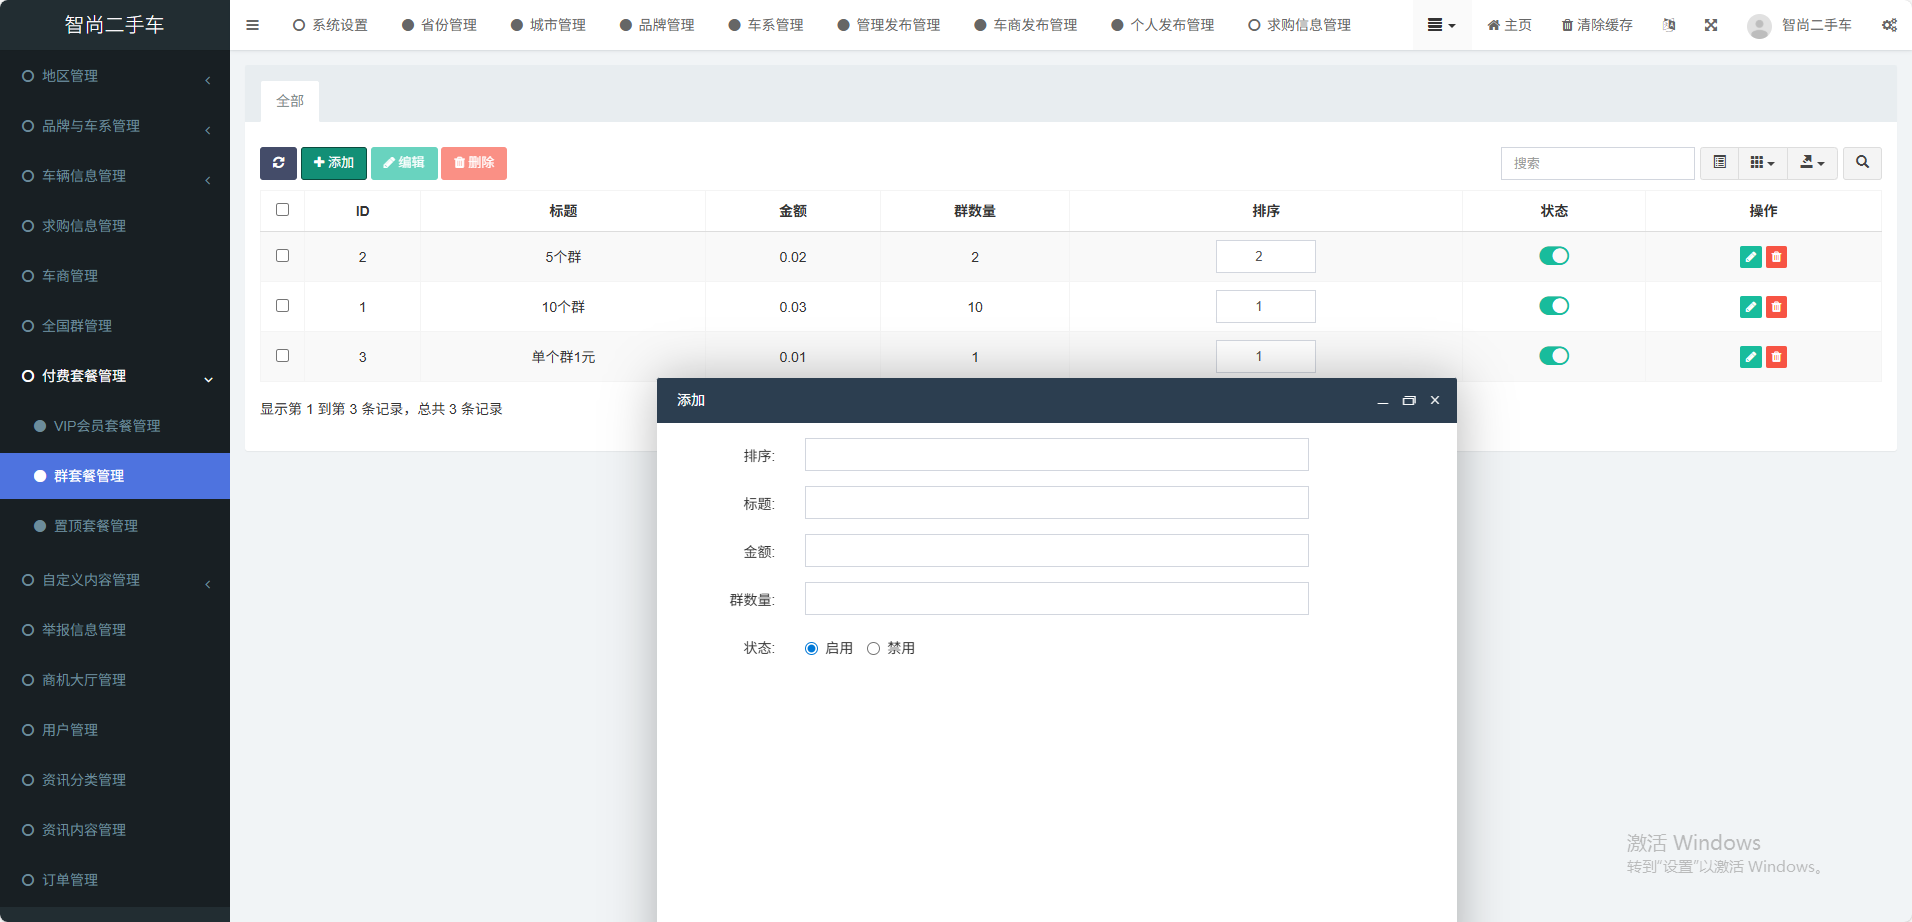Screen dimensions: 1912x922
Task: Click the red delete icon for the 单个群1元 row
Action: tap(1776, 357)
